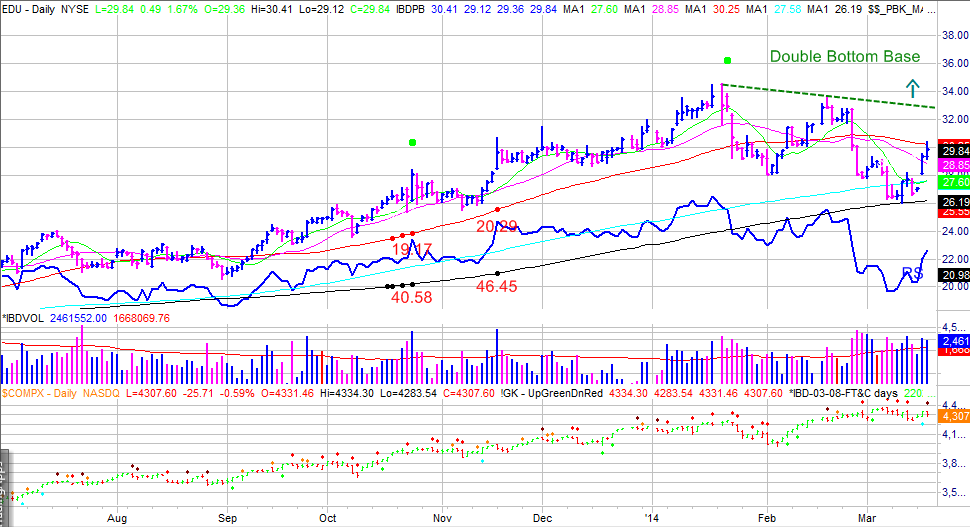This screenshot has width=970, height=527.
Task: Click the red MA1 30.25 header value
Action: pyautogui.click(x=726, y=9)
